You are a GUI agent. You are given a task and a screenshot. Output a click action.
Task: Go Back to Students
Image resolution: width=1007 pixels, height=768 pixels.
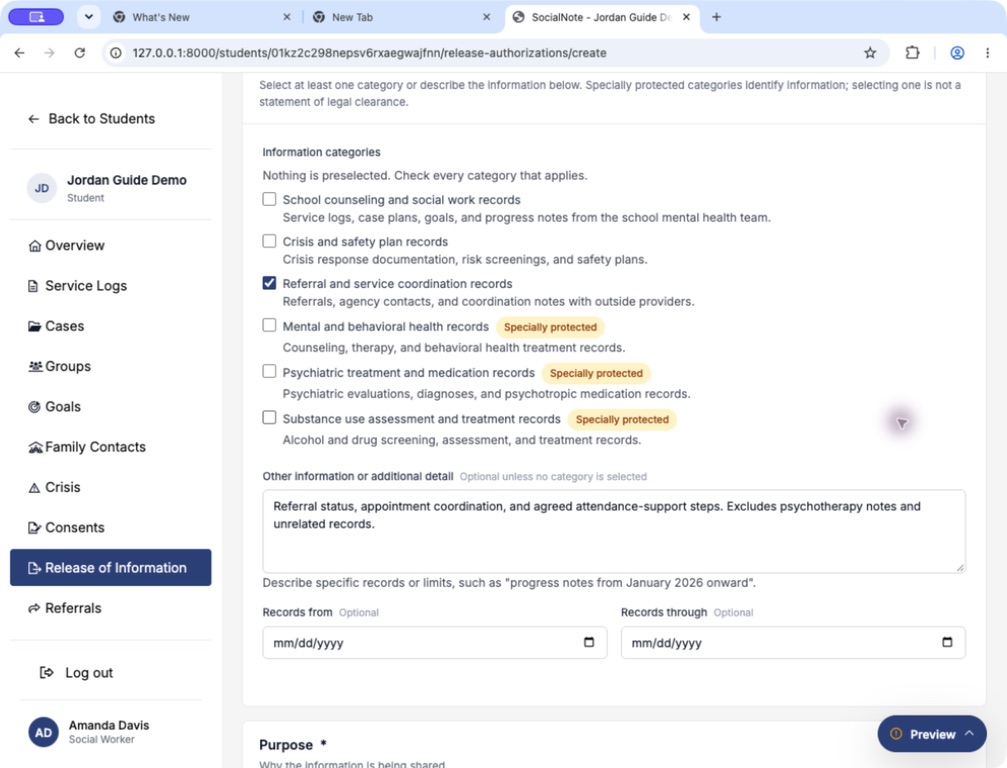point(91,119)
